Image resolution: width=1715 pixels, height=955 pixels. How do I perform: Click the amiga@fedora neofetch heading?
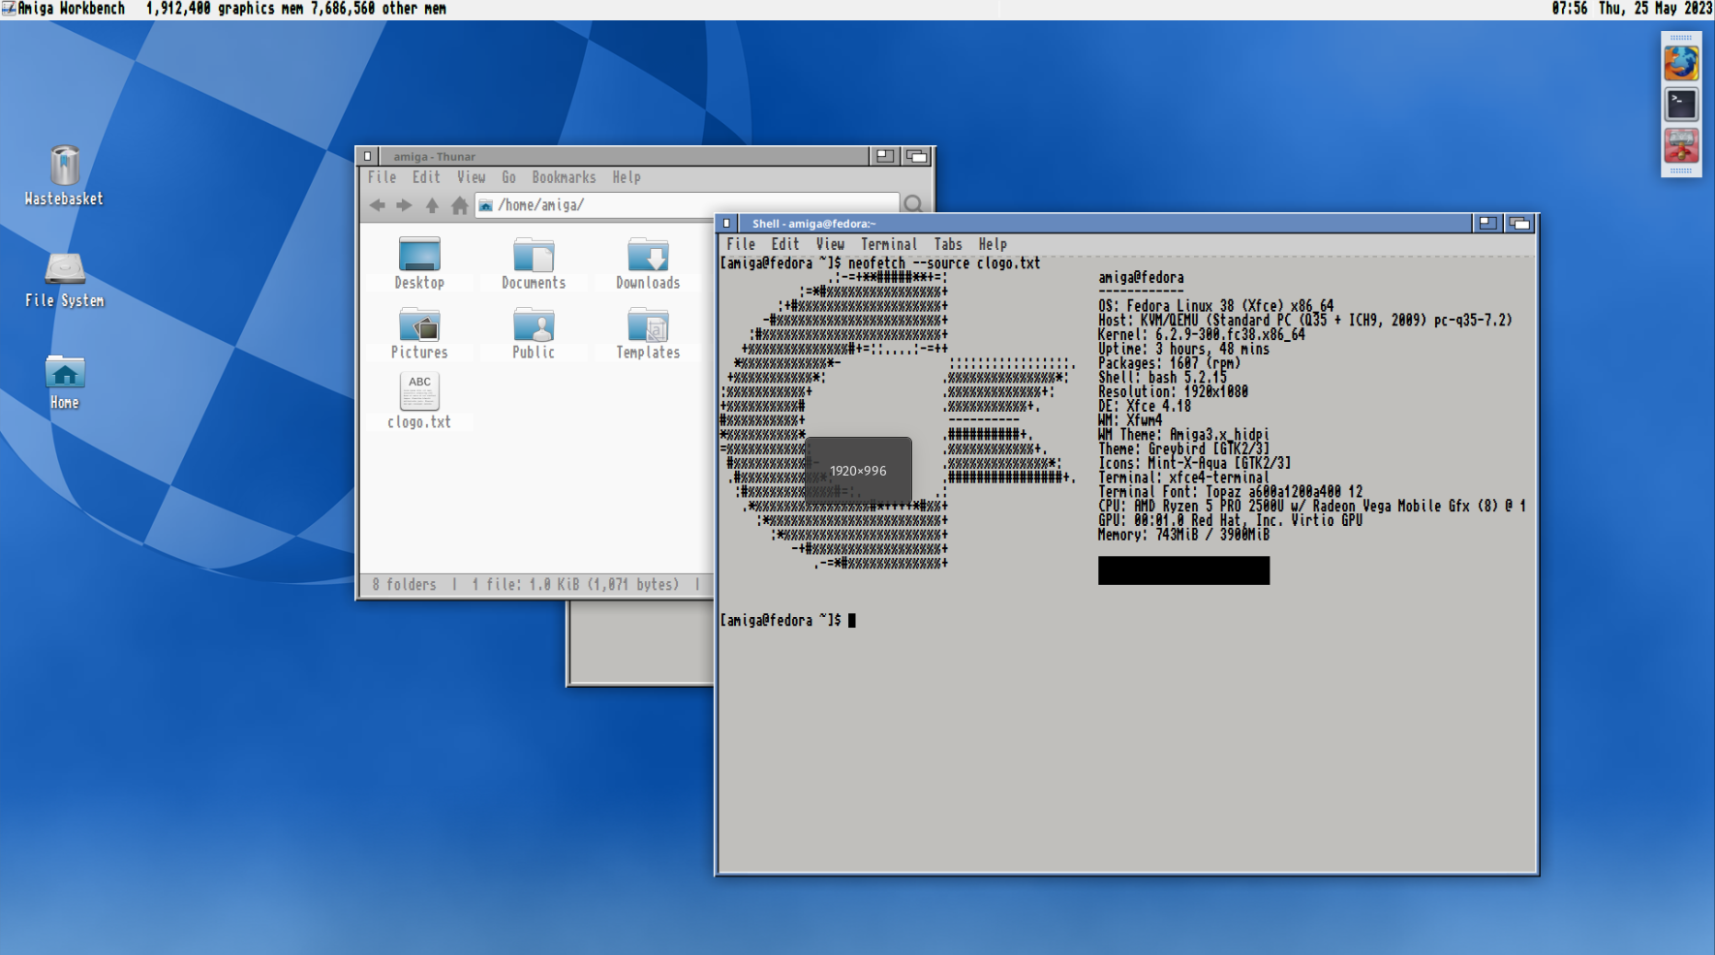1141,278
